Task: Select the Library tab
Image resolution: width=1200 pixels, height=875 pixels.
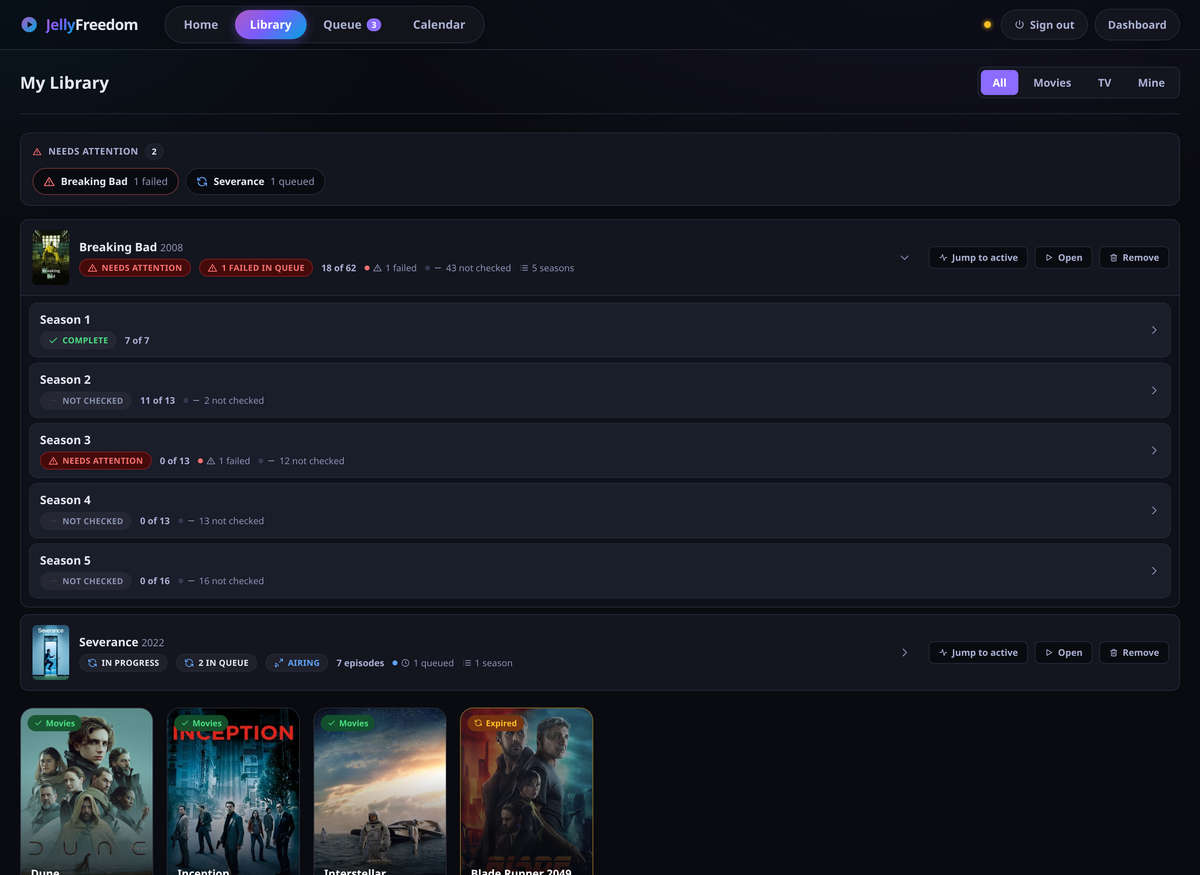Action: click(x=271, y=25)
